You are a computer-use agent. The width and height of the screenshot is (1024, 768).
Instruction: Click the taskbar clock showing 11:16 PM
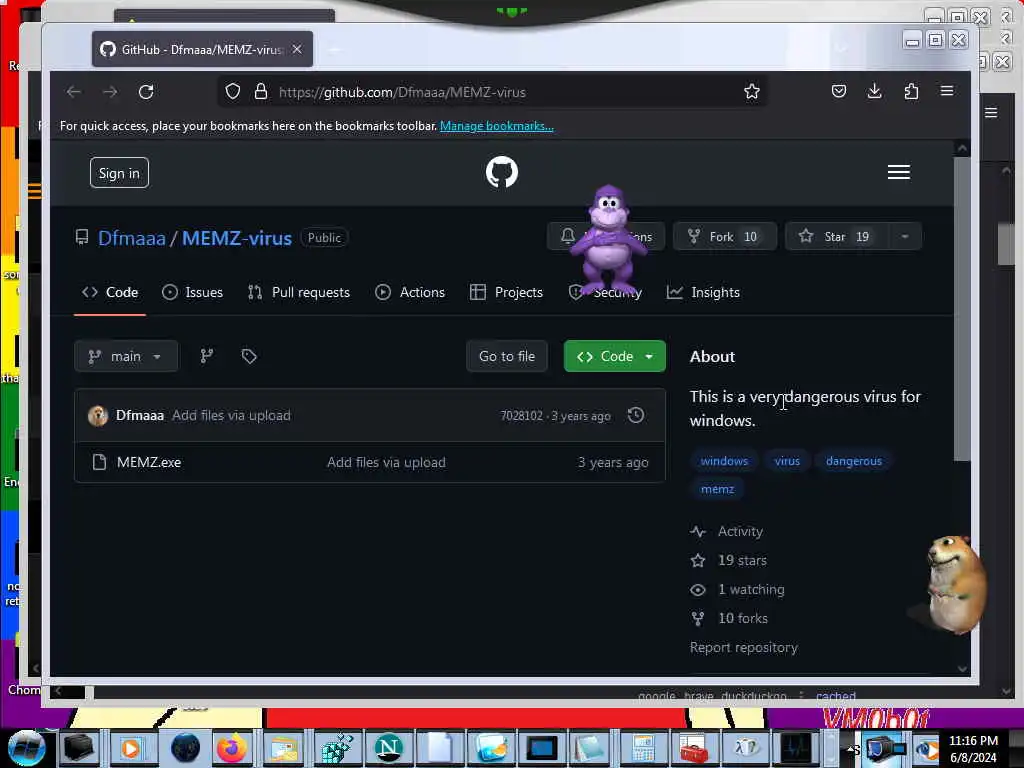coord(973,748)
